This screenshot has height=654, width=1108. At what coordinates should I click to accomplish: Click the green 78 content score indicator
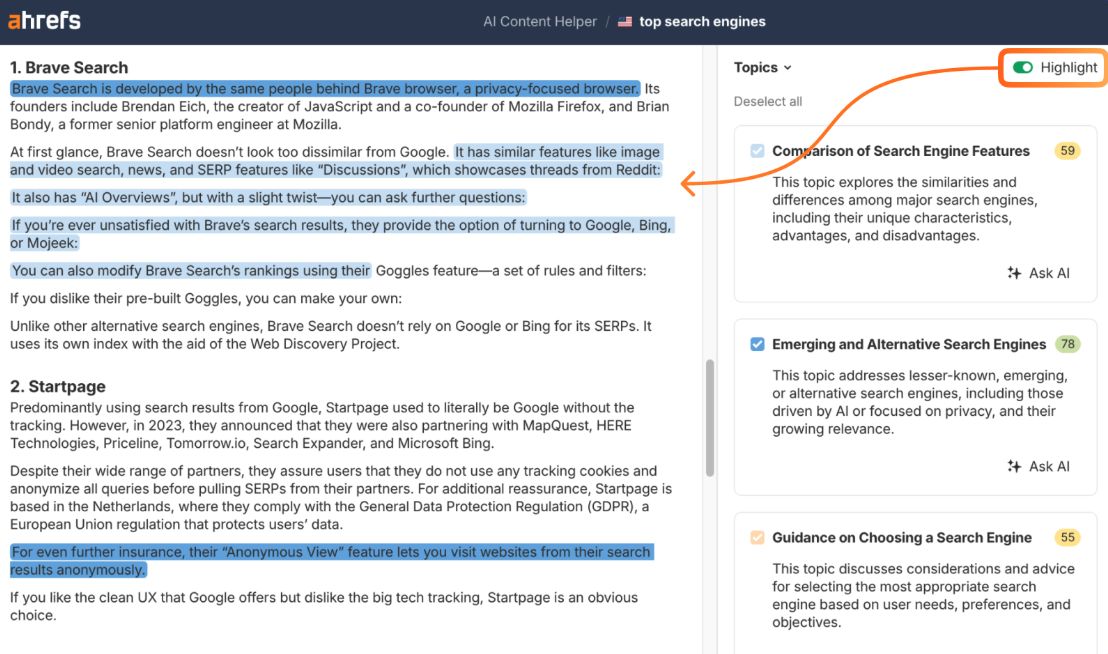pyautogui.click(x=1065, y=344)
